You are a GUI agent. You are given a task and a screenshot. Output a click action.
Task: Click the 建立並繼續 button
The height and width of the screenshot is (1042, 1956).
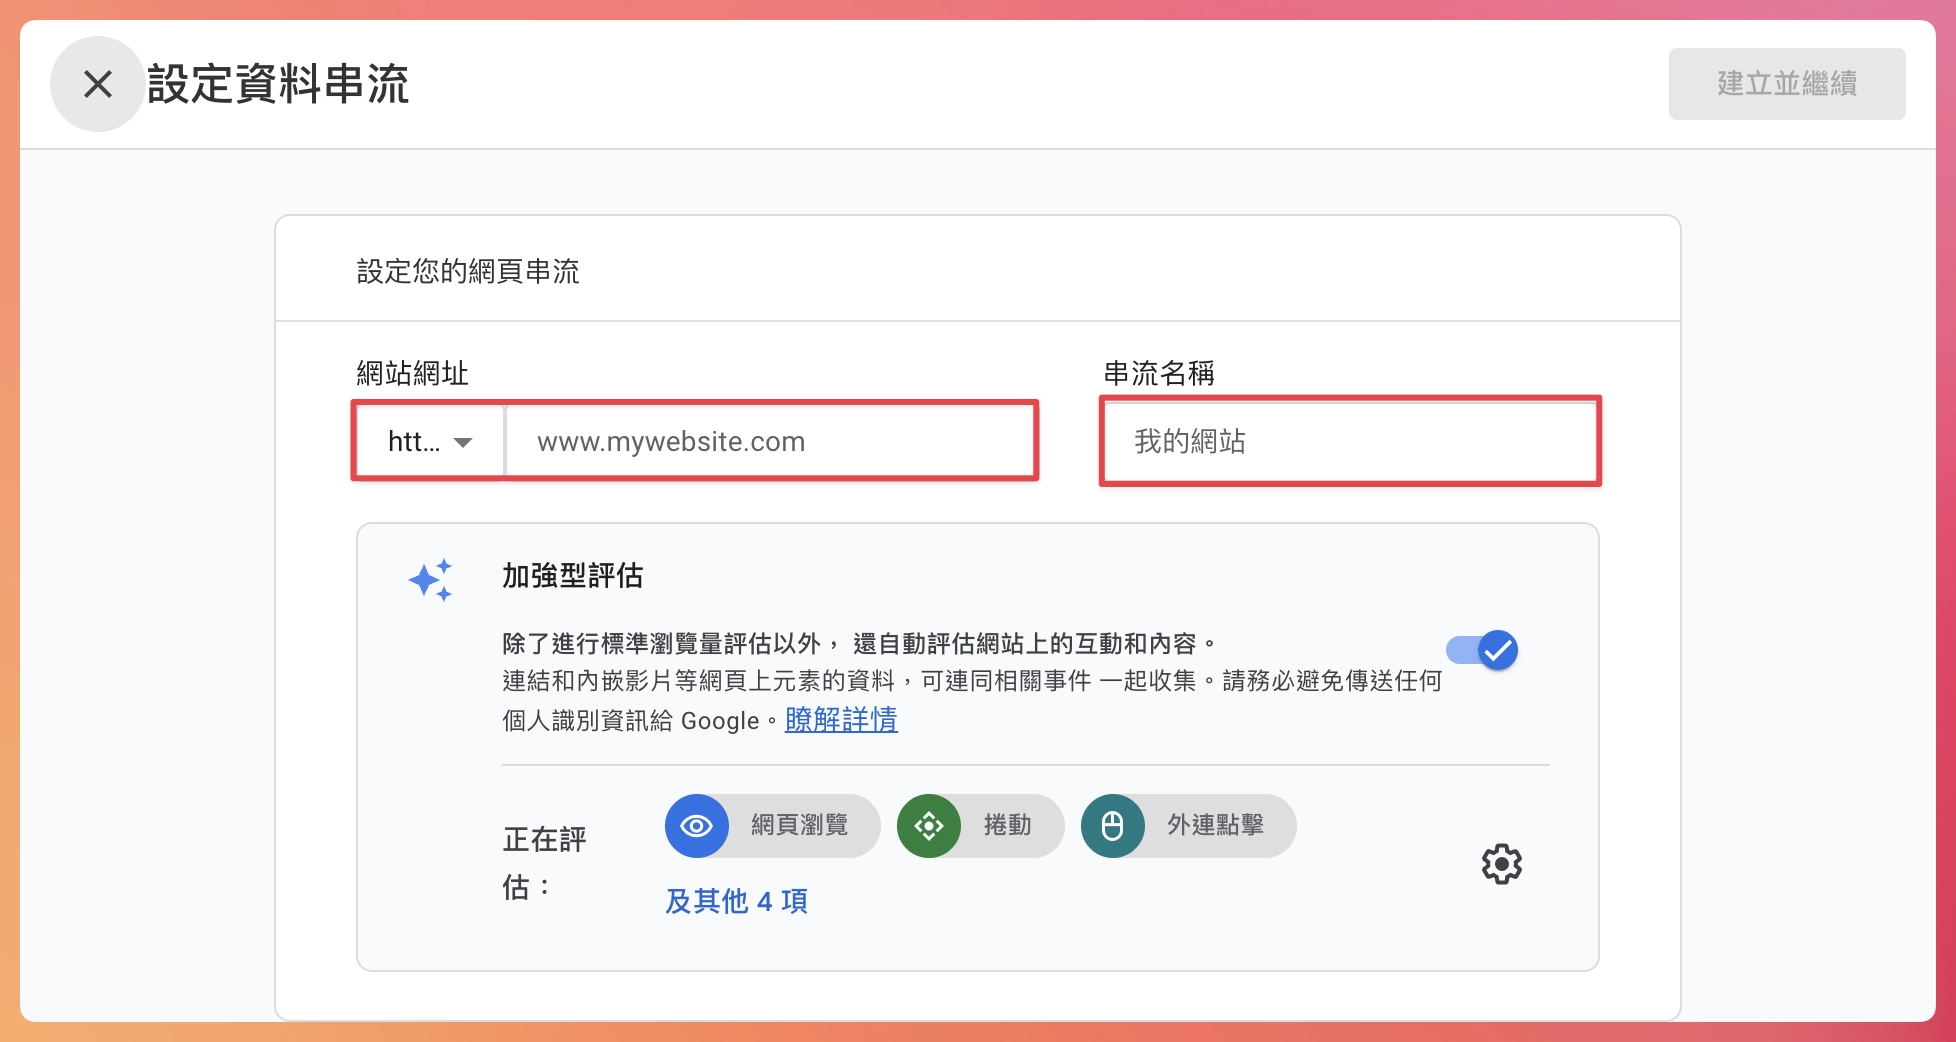tap(1786, 84)
